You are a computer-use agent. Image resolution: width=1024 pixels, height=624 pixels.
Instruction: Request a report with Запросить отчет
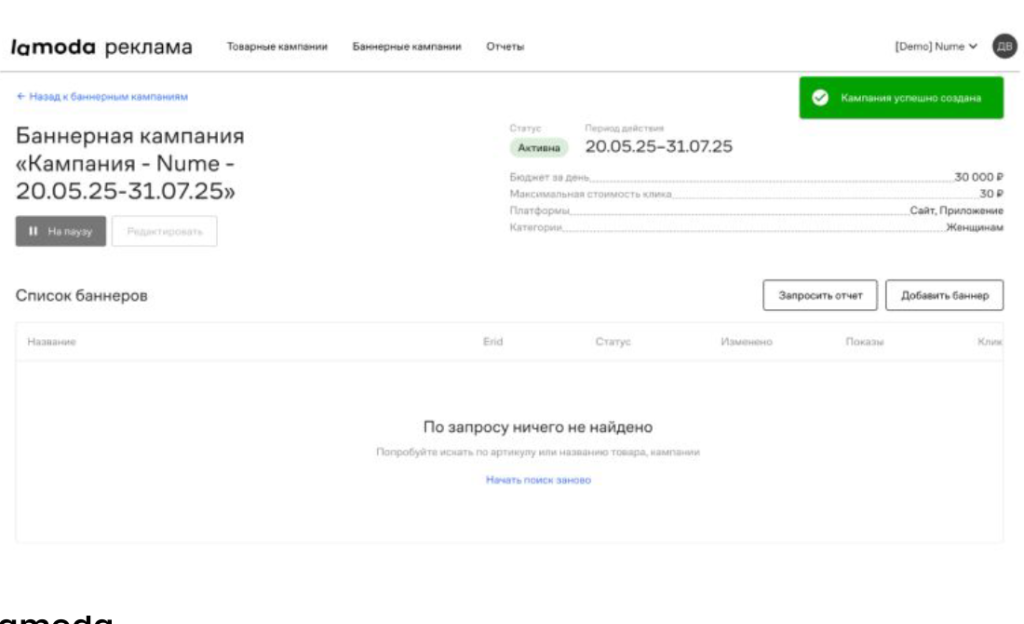pyautogui.click(x=821, y=295)
